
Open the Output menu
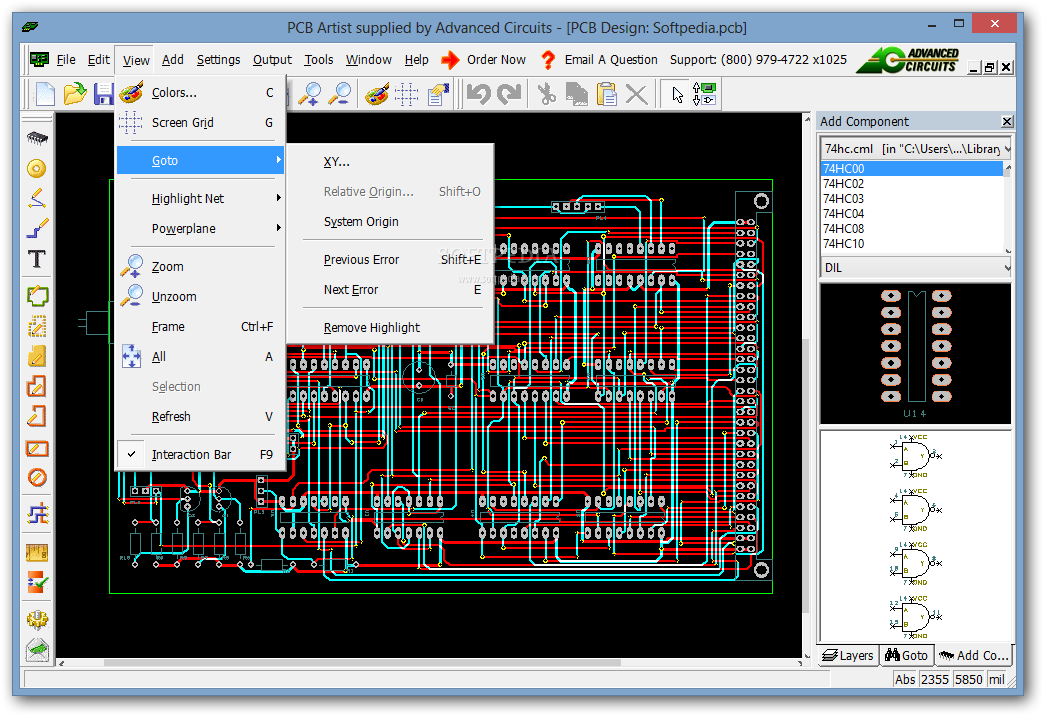pyautogui.click(x=272, y=60)
